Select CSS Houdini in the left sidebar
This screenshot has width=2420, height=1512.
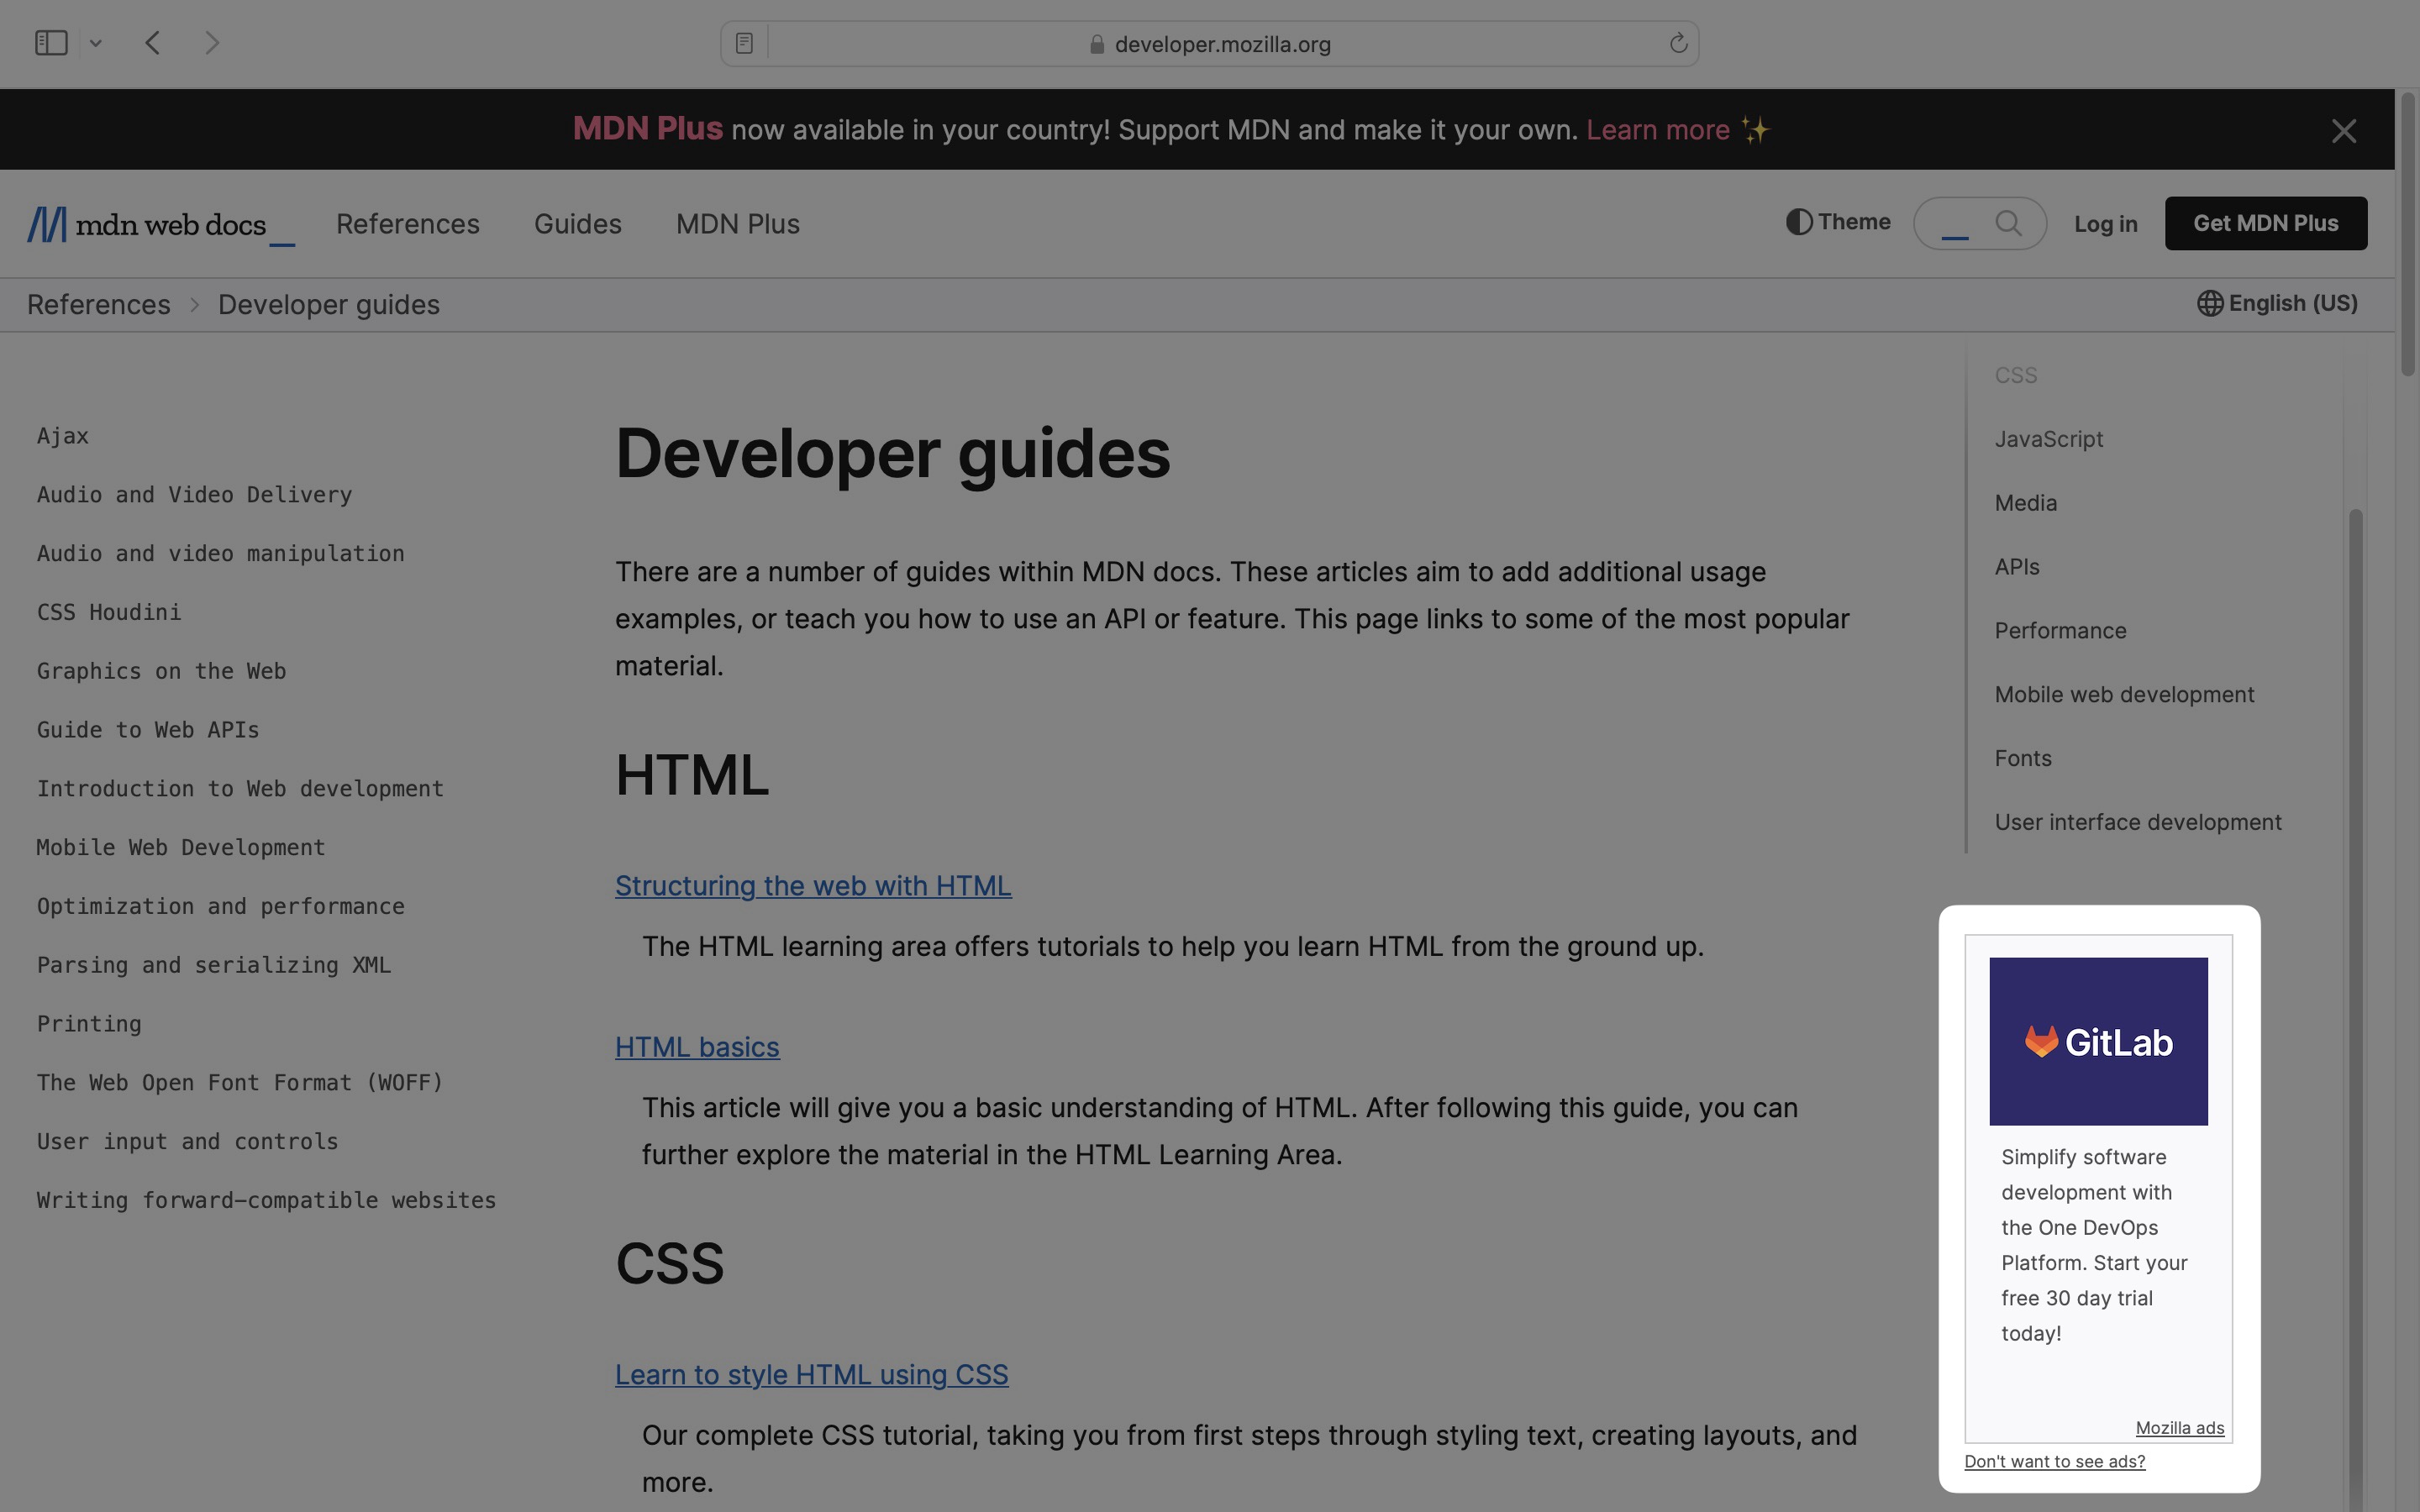pyautogui.click(x=109, y=612)
